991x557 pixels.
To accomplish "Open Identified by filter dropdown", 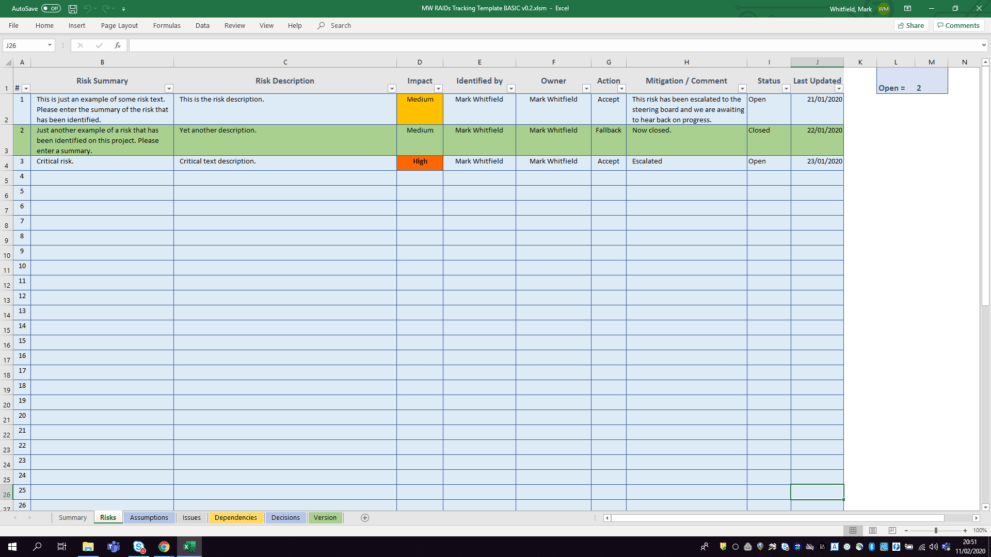I will point(511,89).
